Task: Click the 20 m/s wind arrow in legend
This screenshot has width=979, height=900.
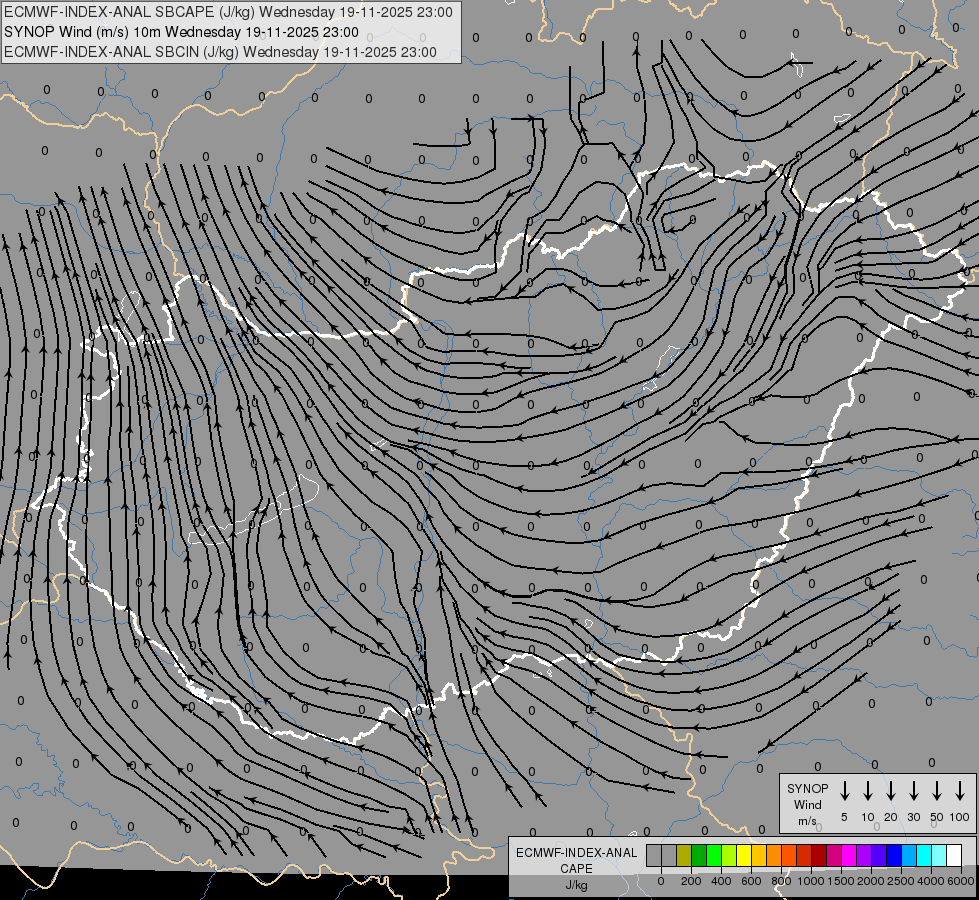Action: (x=890, y=791)
